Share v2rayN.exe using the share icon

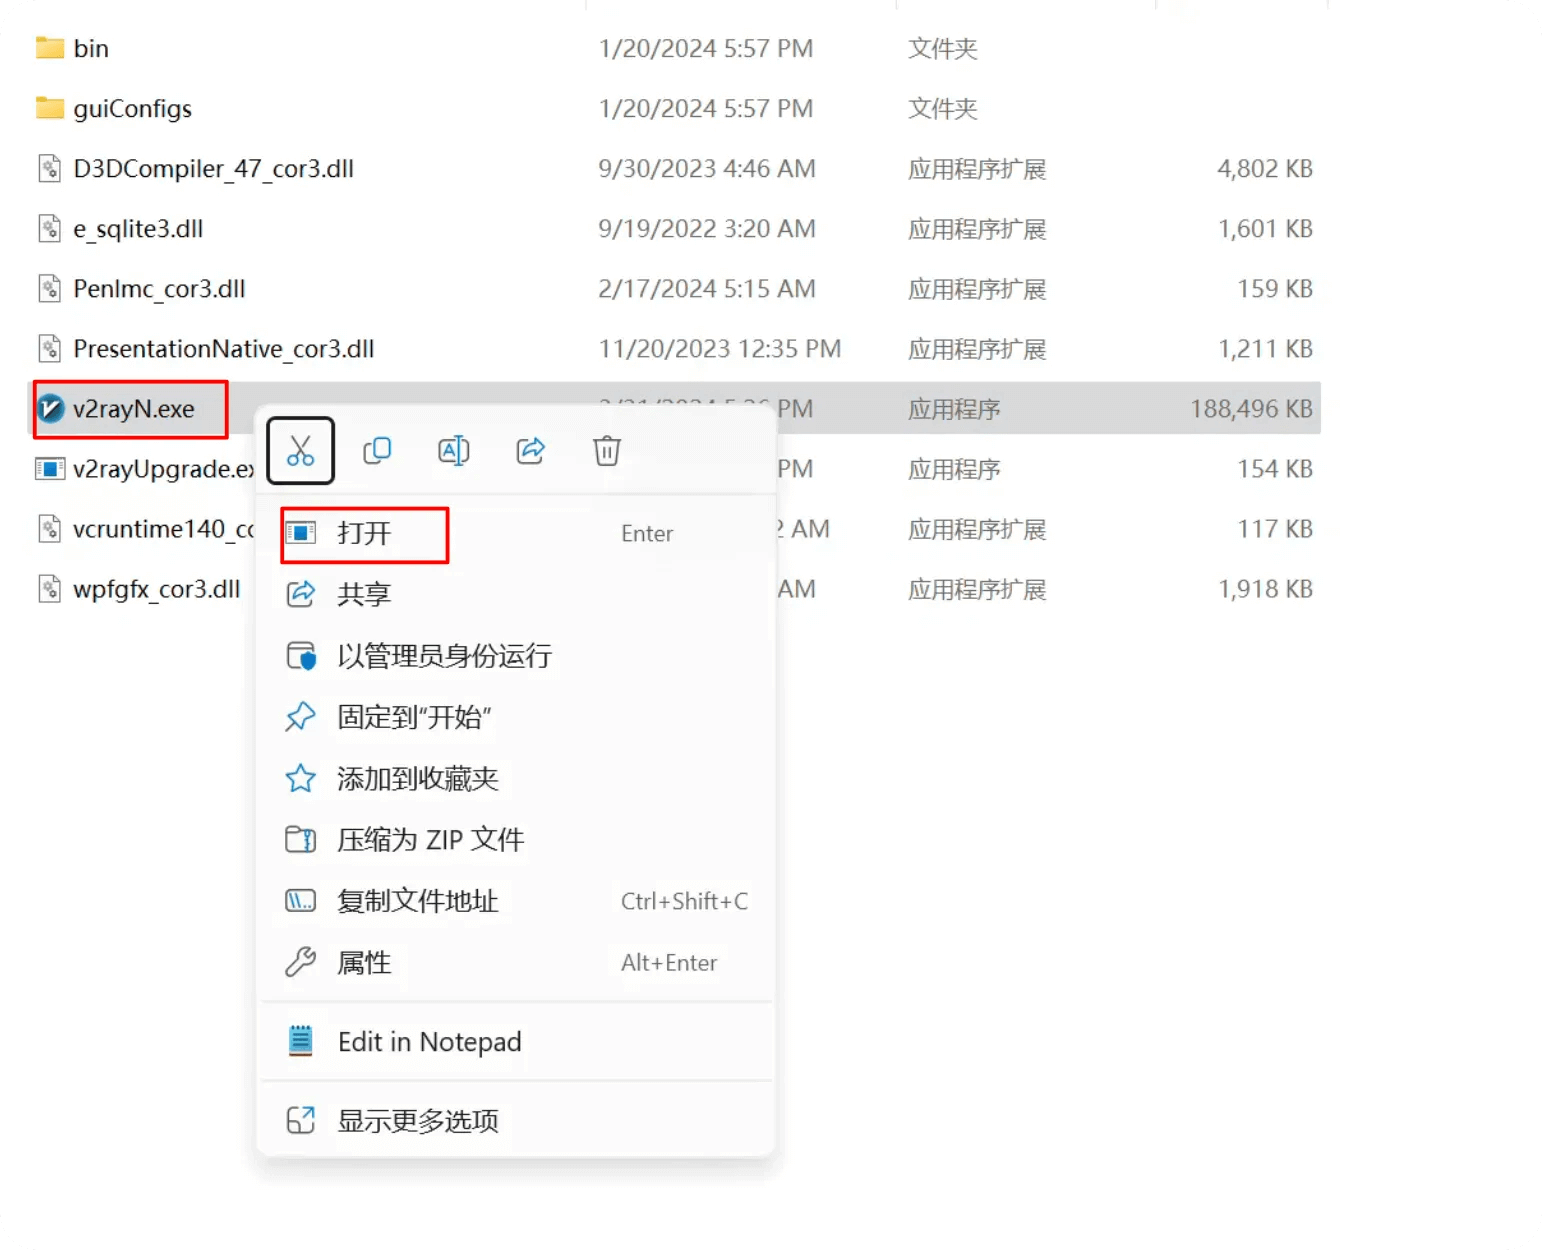point(530,450)
